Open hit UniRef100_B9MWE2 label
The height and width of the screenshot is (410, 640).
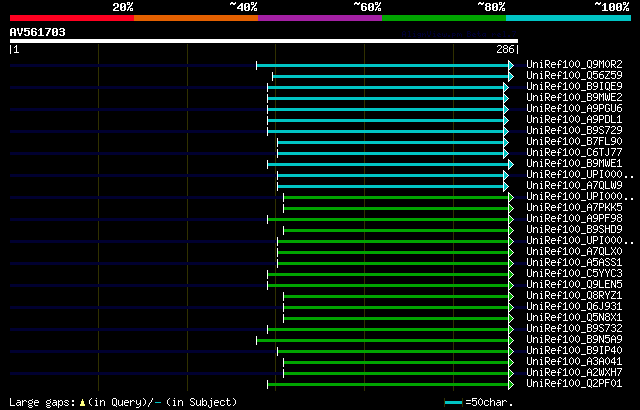(574, 98)
